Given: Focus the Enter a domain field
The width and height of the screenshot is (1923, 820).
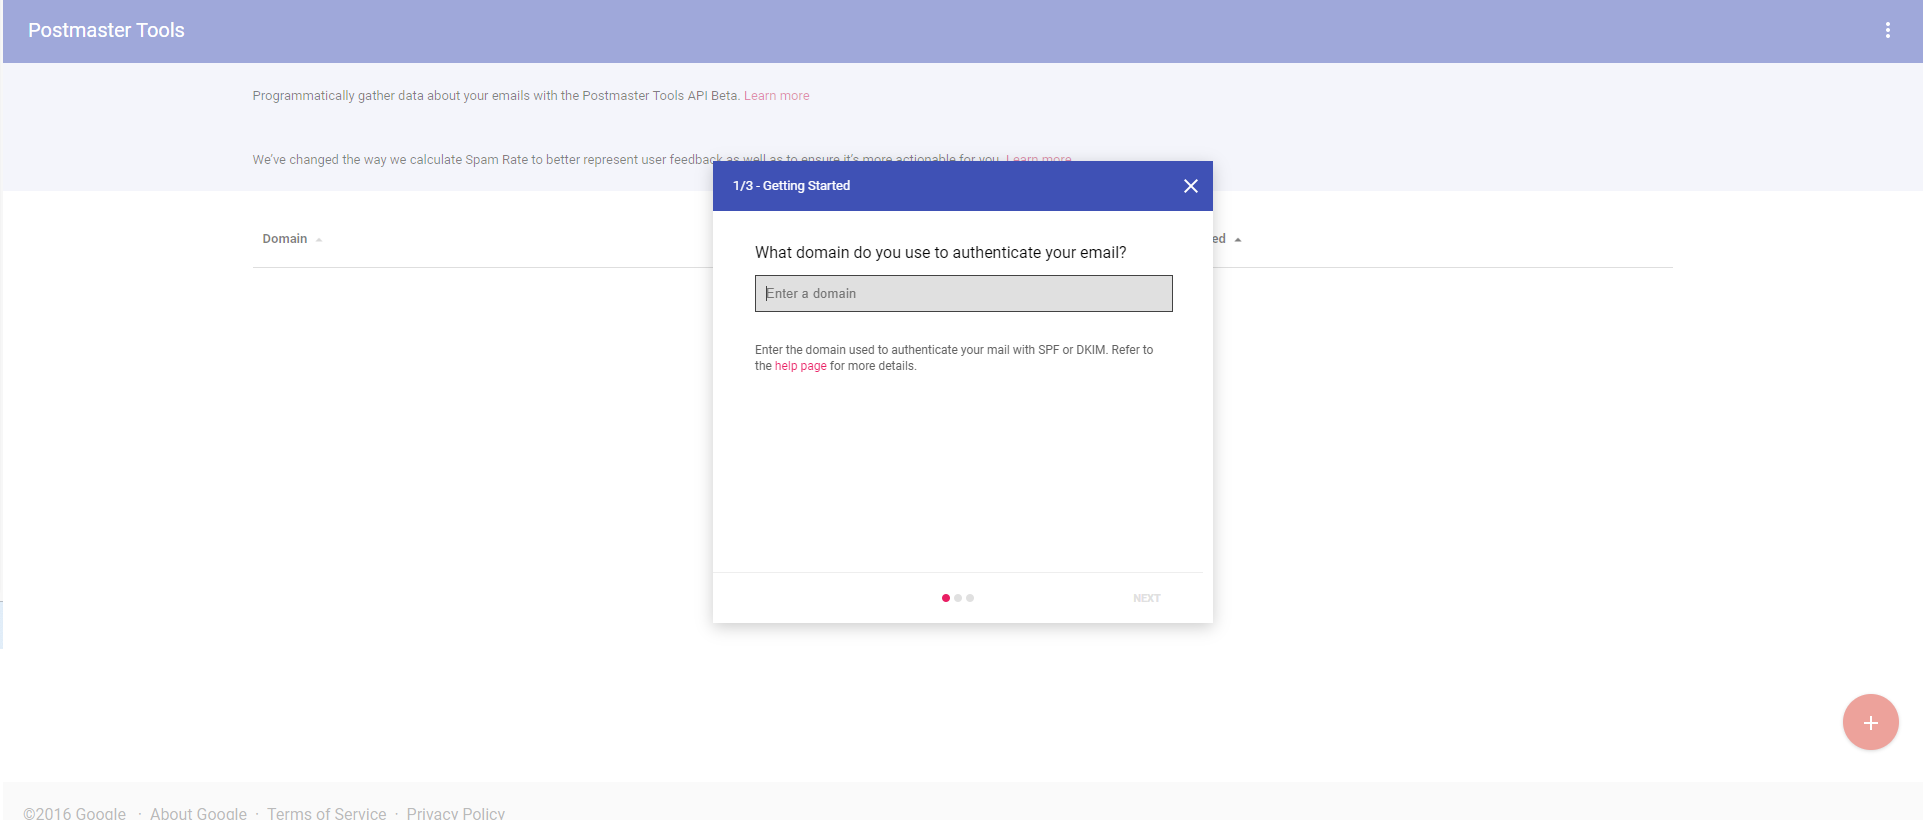Looking at the screenshot, I should 963,293.
